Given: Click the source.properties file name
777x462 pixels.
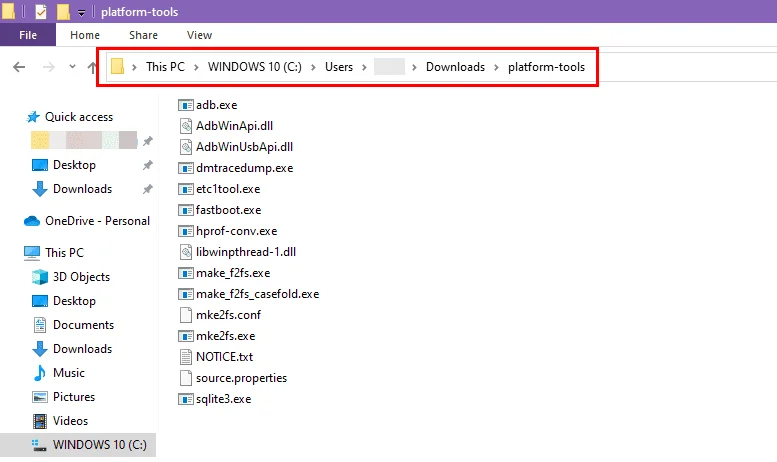Looking at the screenshot, I should [241, 378].
